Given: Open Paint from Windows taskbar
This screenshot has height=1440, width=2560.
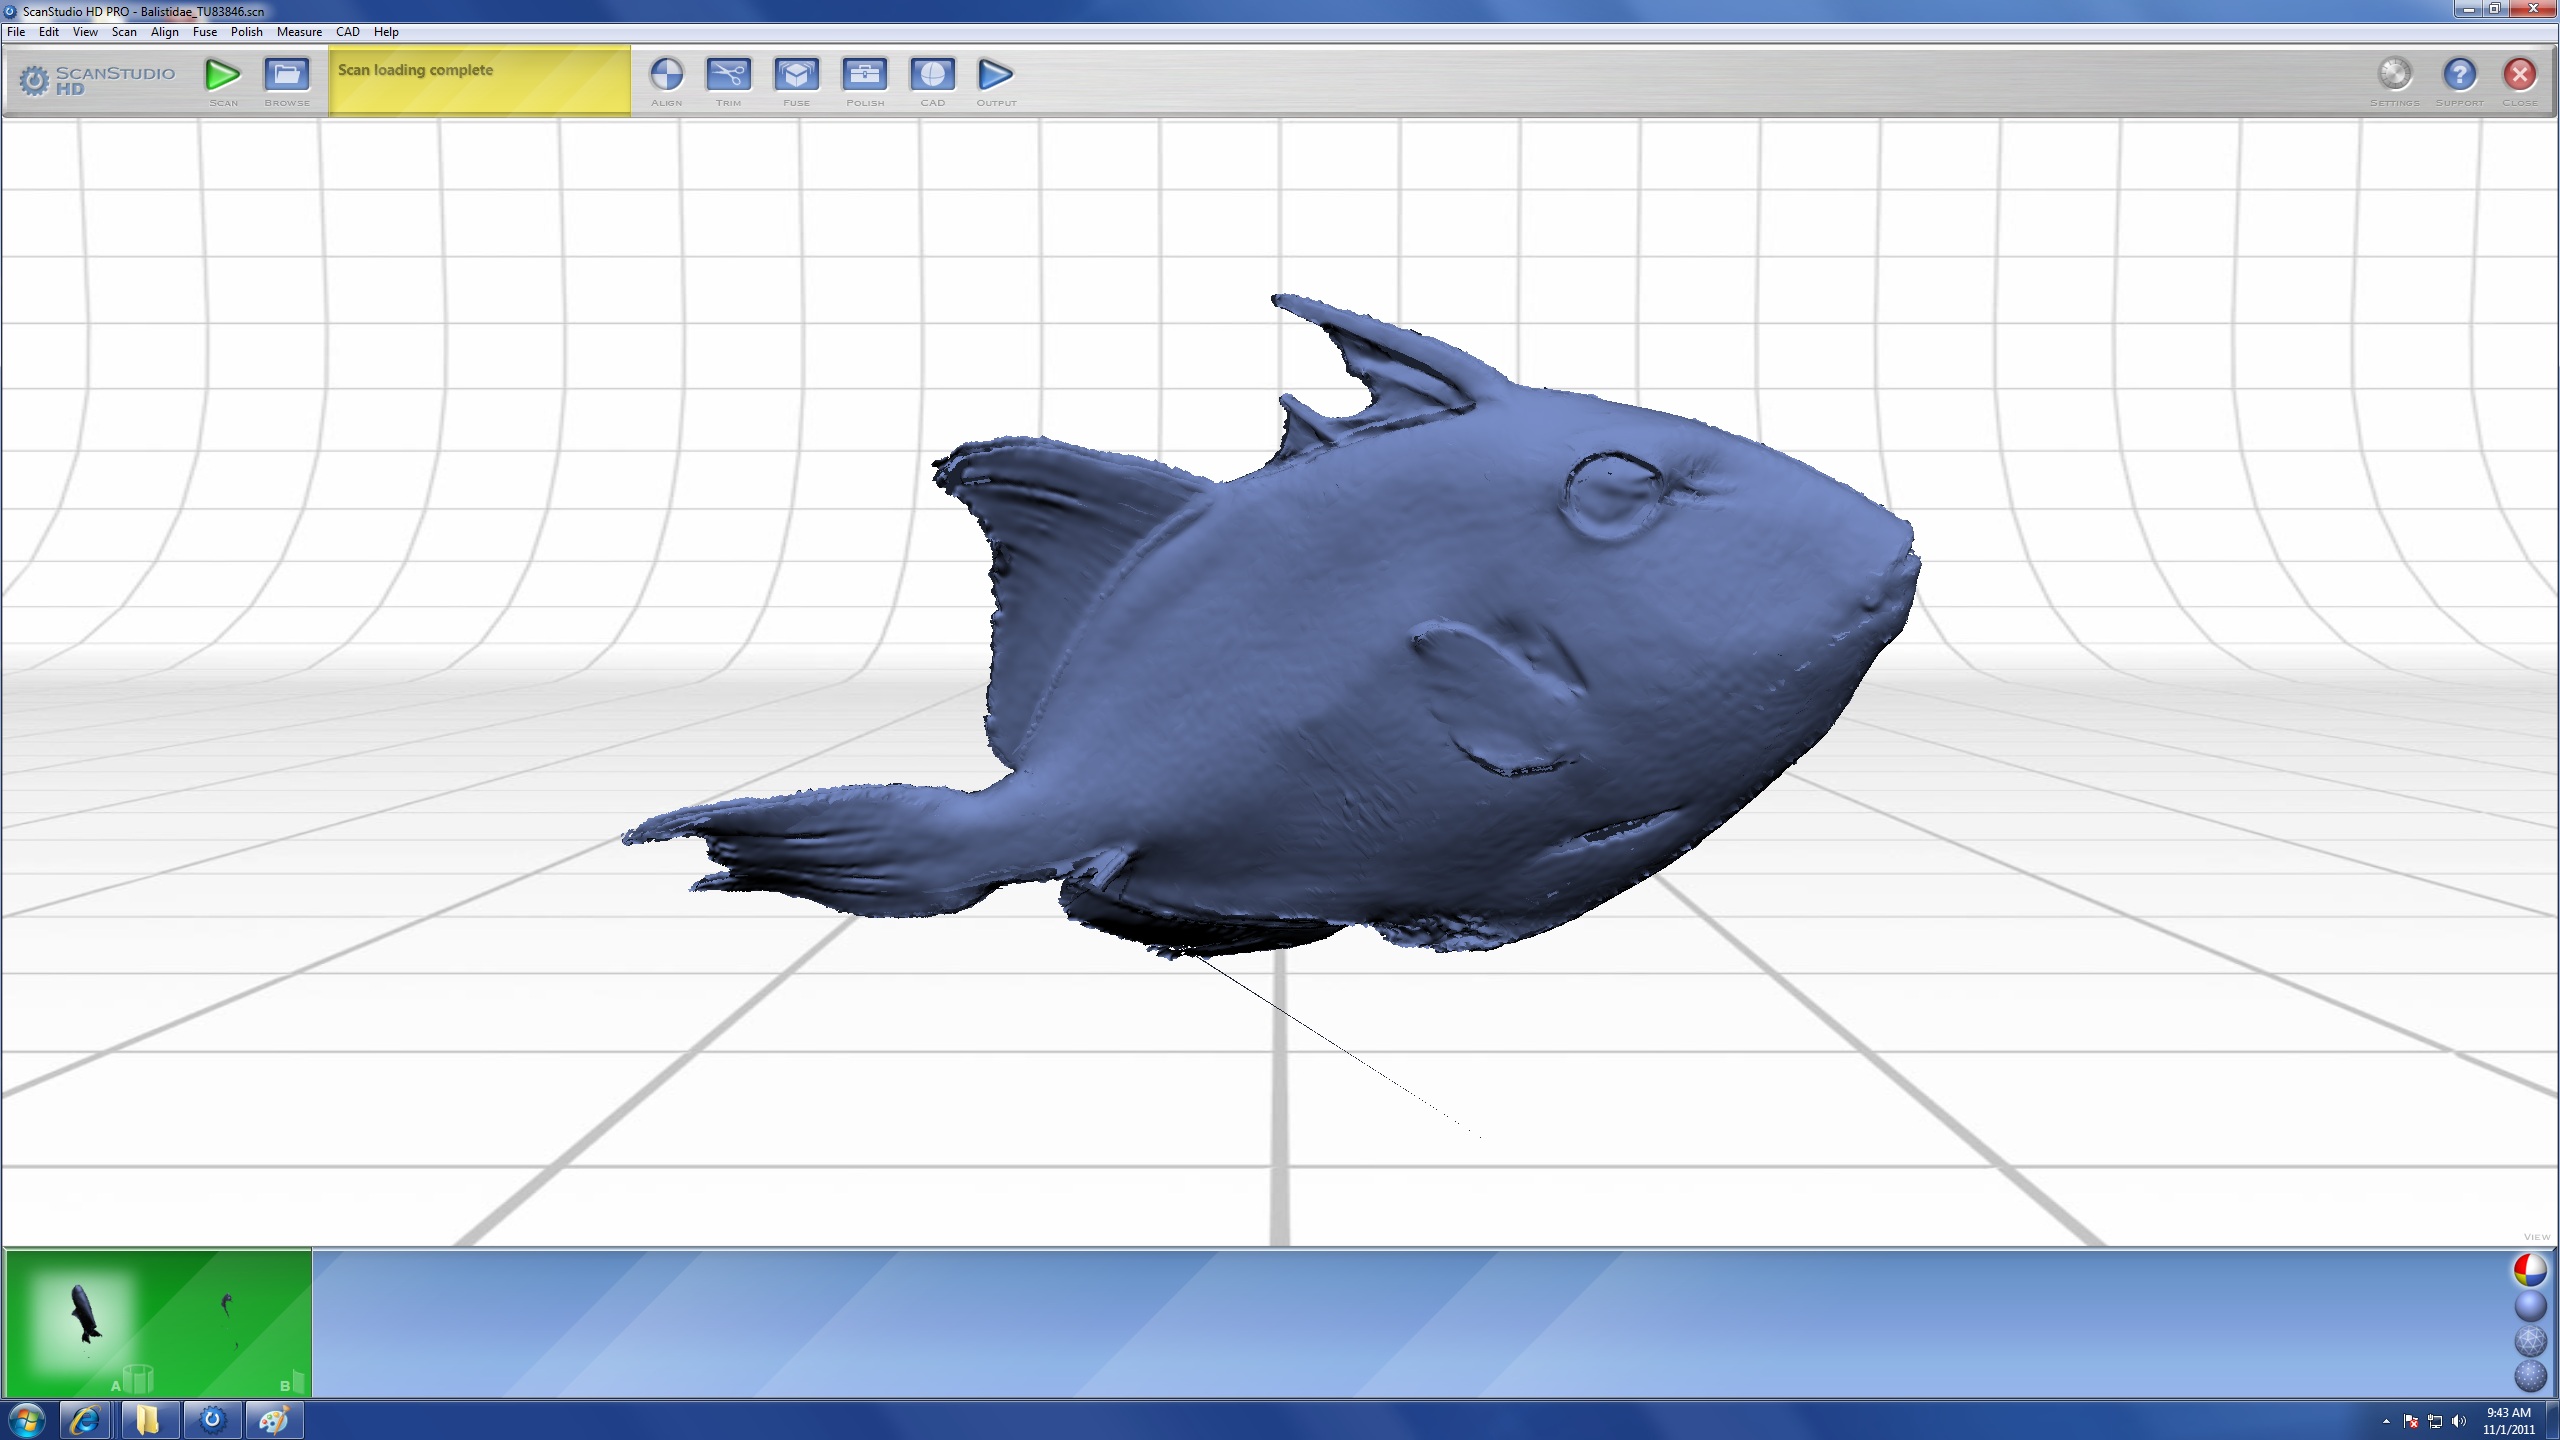Looking at the screenshot, I should [x=274, y=1420].
